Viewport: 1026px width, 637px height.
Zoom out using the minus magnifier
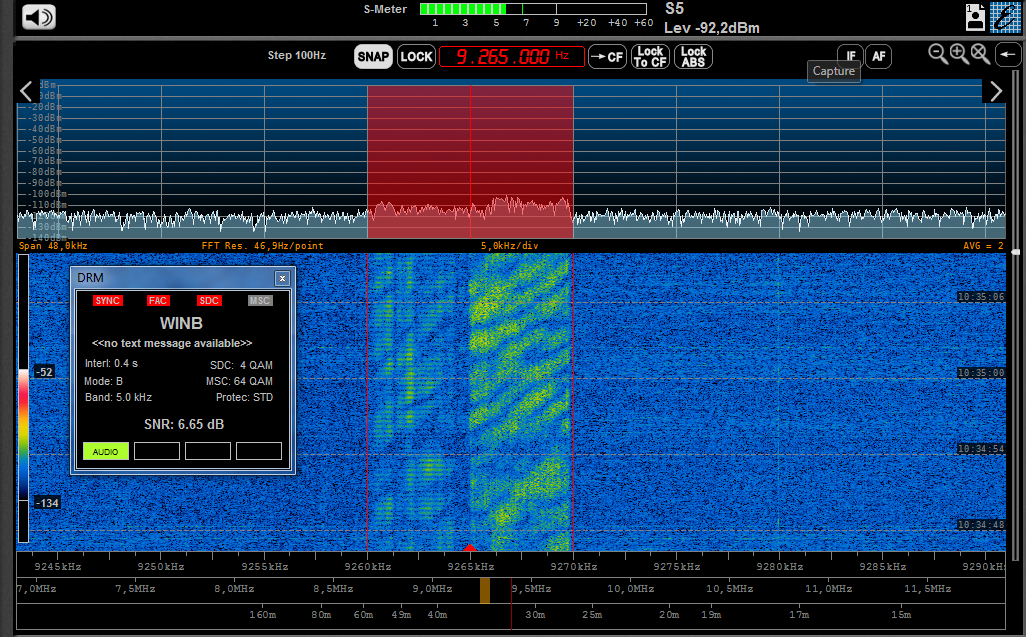click(937, 54)
